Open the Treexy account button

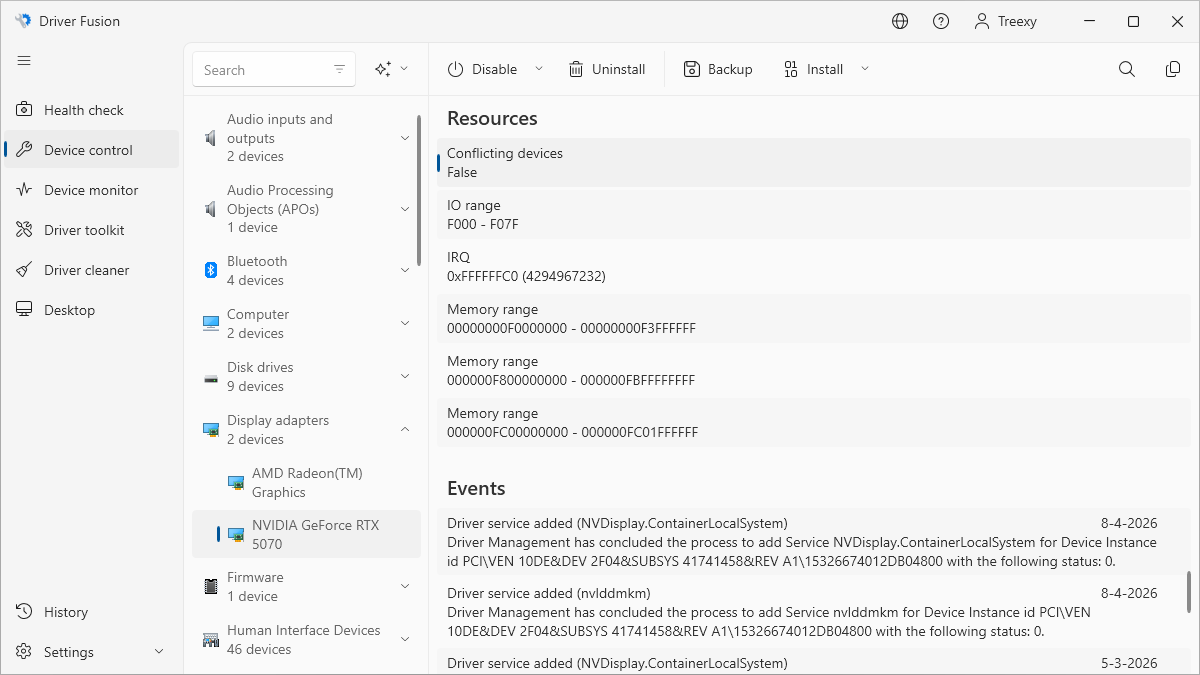tap(1005, 21)
